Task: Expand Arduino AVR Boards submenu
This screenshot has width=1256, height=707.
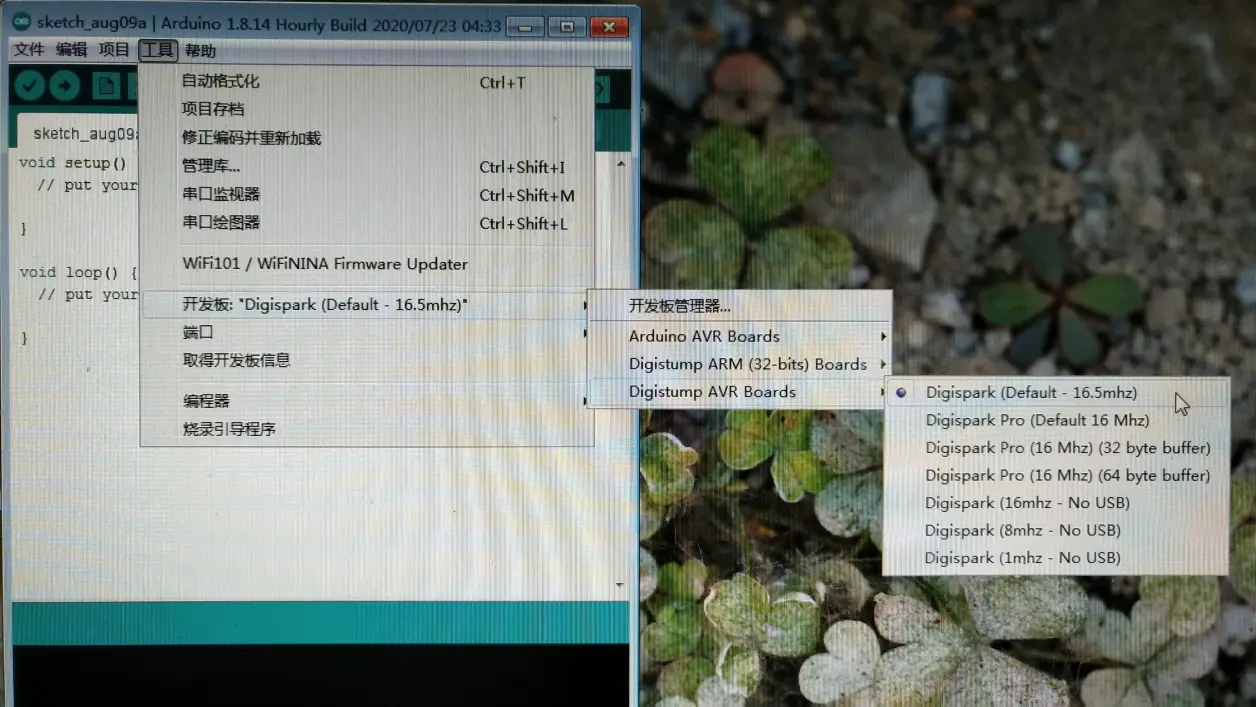Action: 739,336
